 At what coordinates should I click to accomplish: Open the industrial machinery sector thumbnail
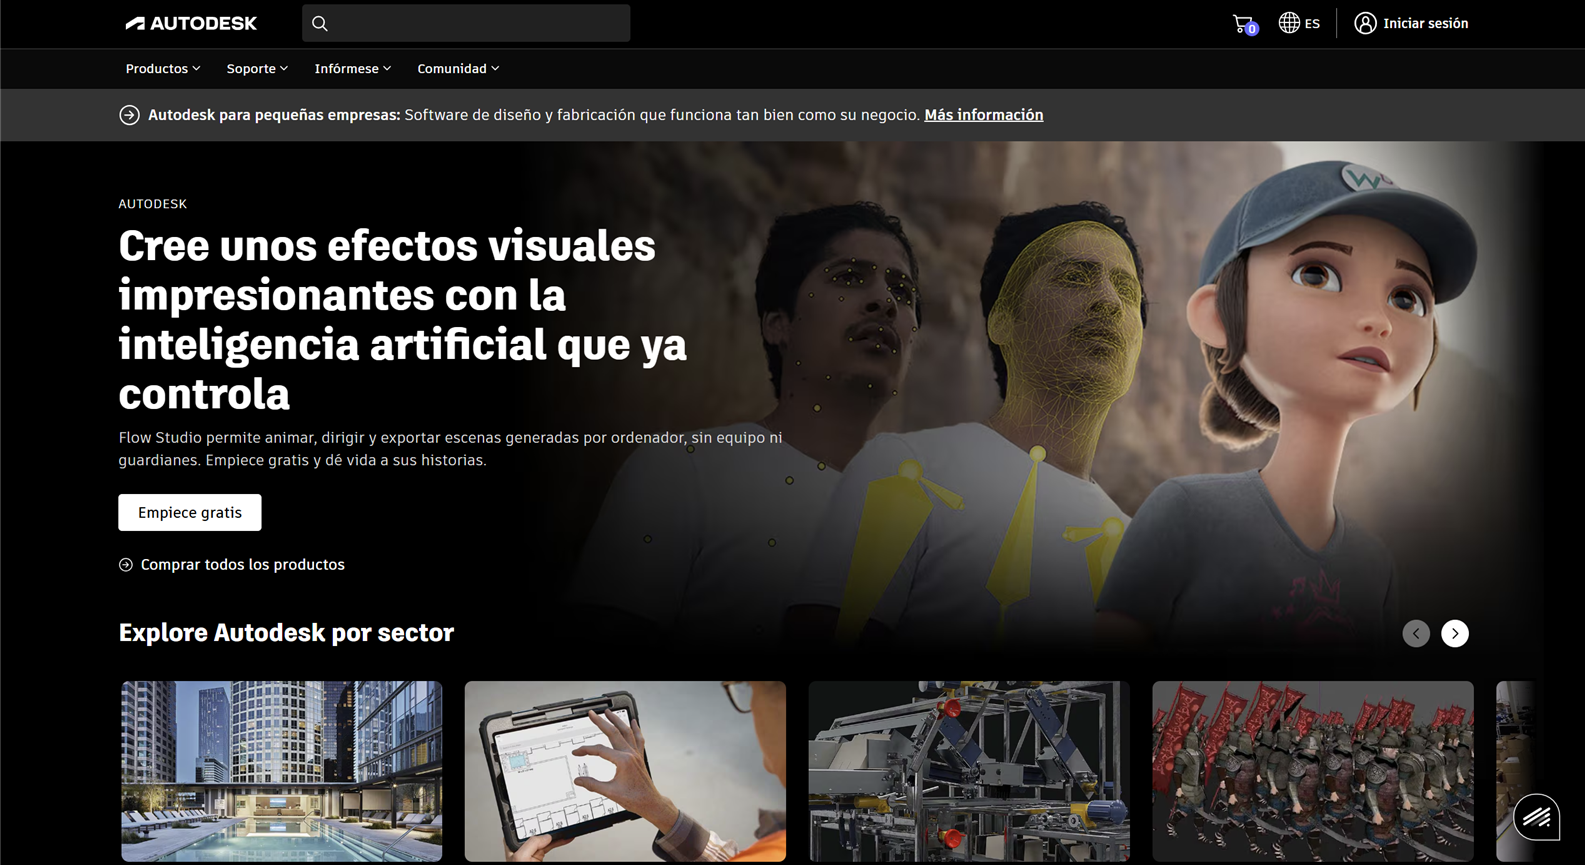point(969,771)
